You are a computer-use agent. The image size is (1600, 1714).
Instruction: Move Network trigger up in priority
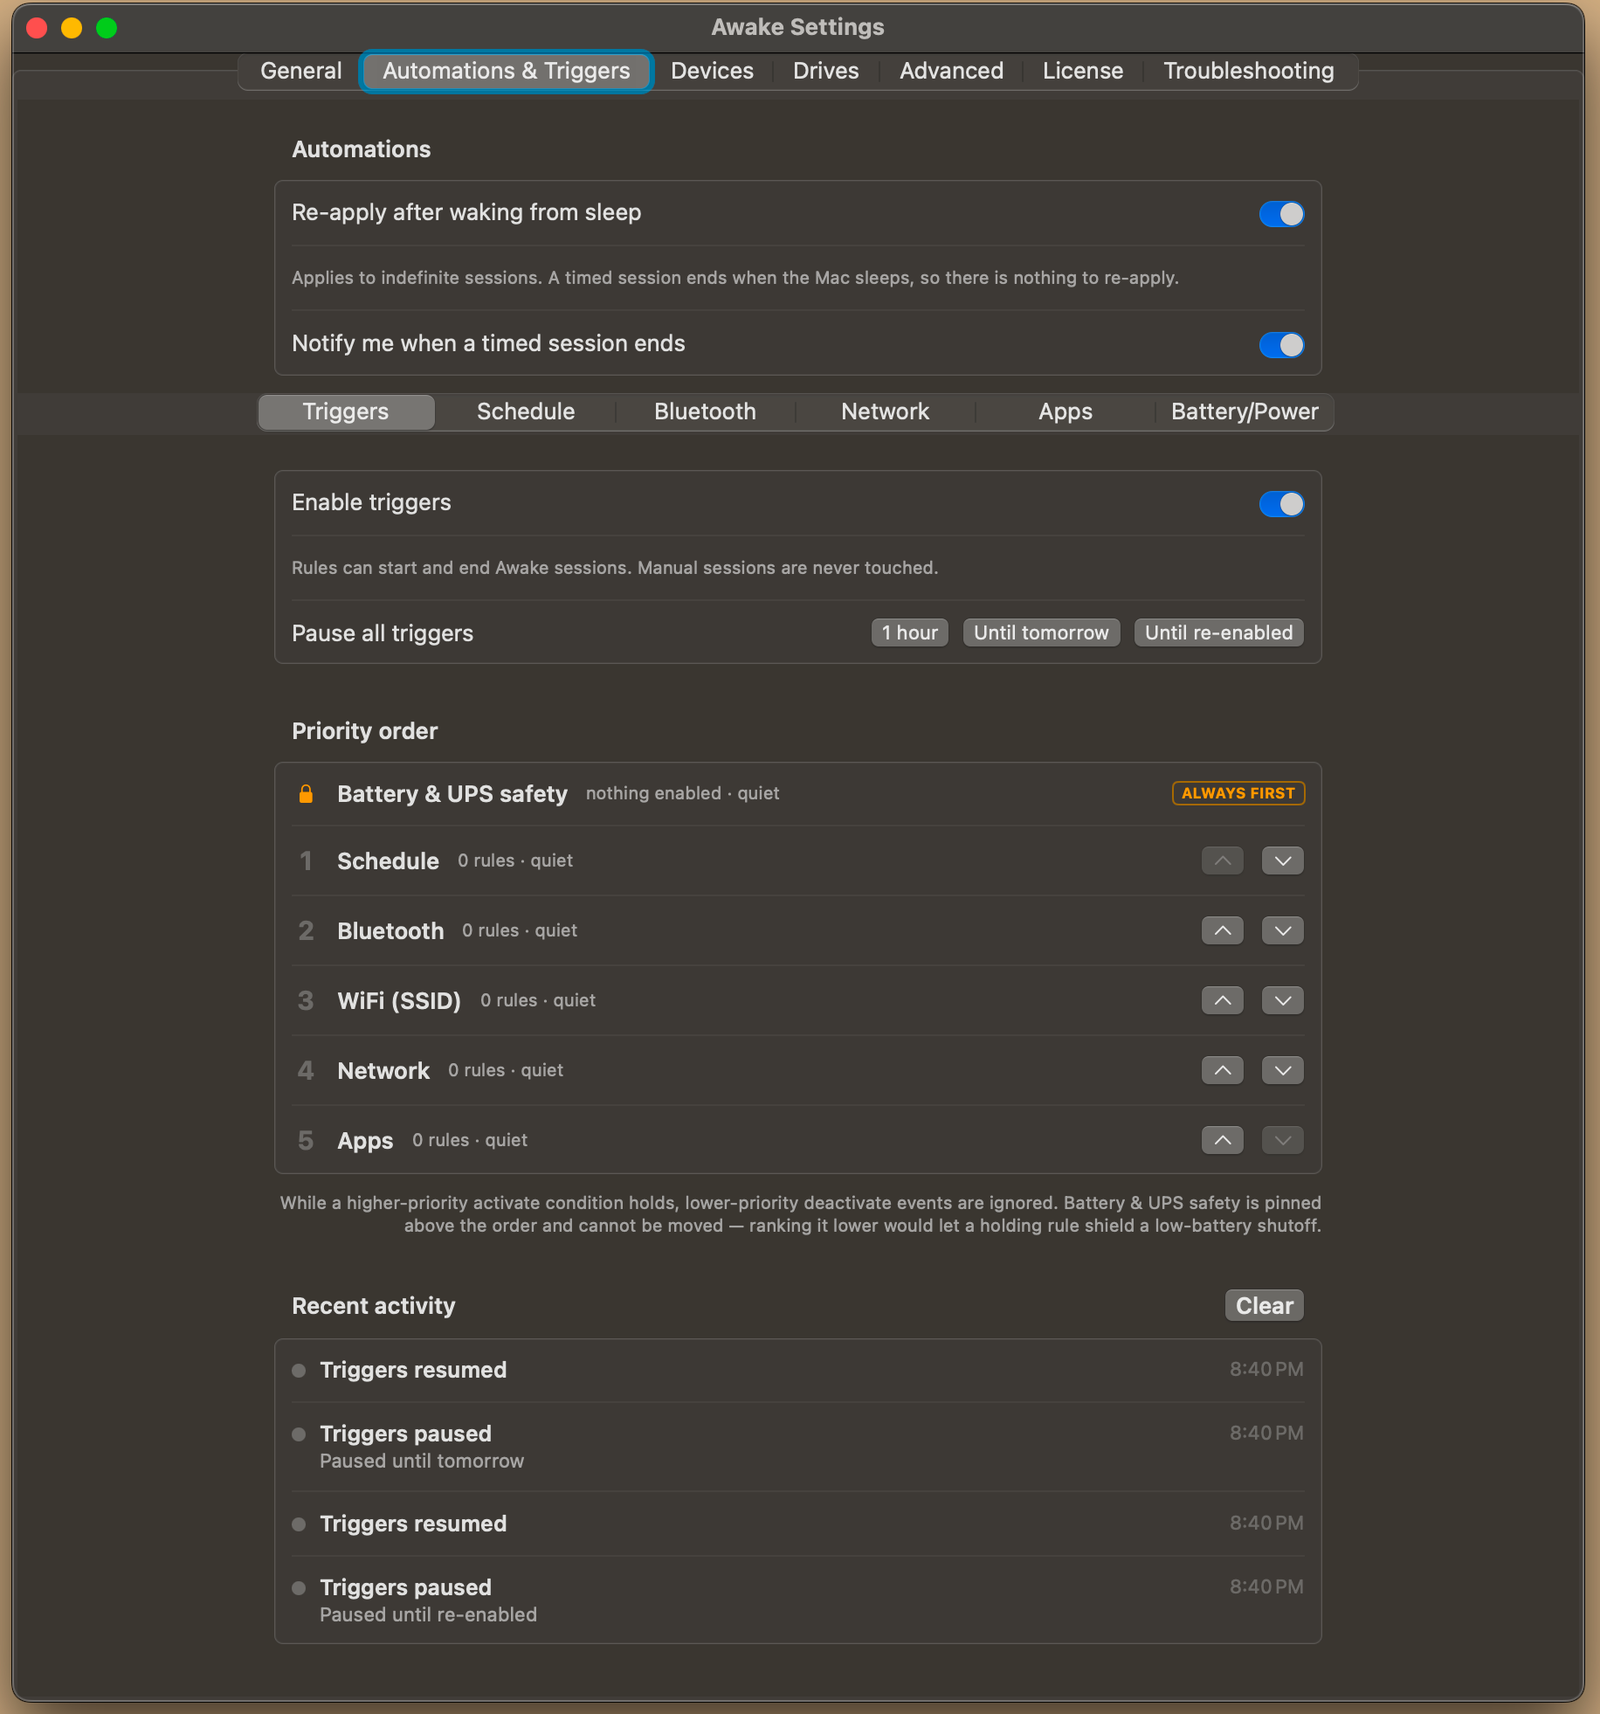pos(1222,1071)
